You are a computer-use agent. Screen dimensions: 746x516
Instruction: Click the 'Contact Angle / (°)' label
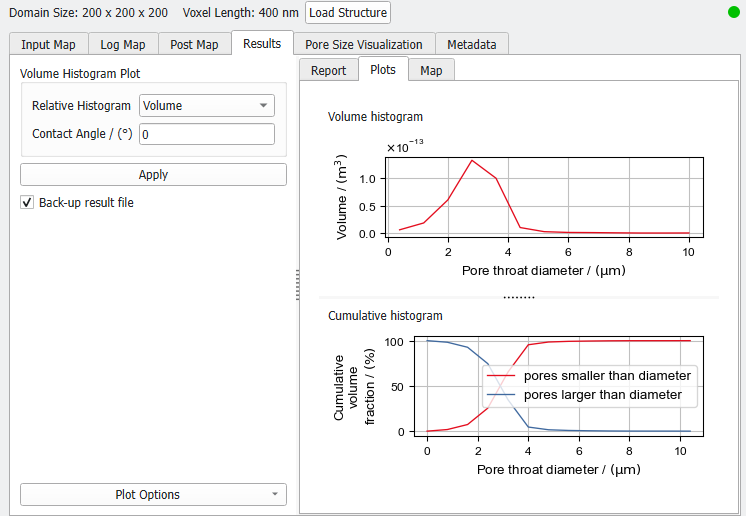click(x=82, y=134)
